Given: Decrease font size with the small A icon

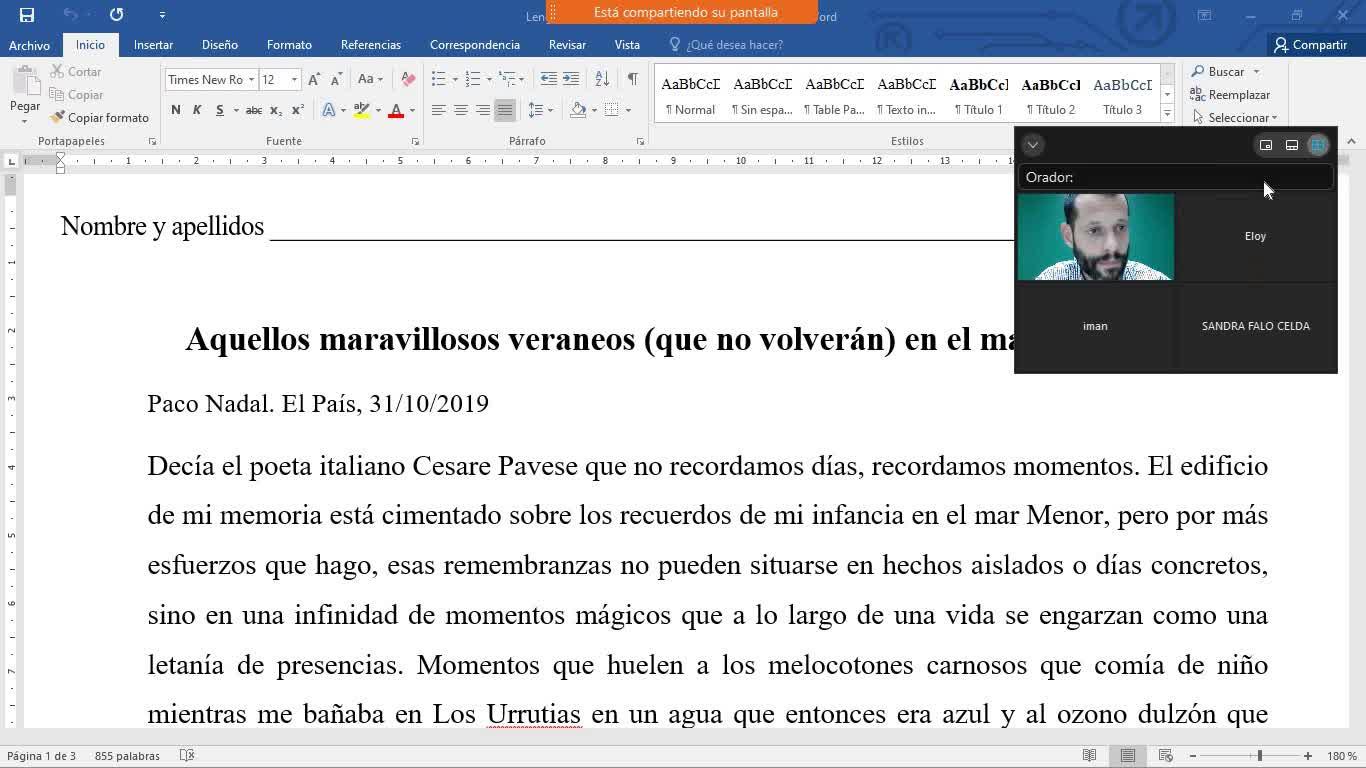Looking at the screenshot, I should coord(337,79).
